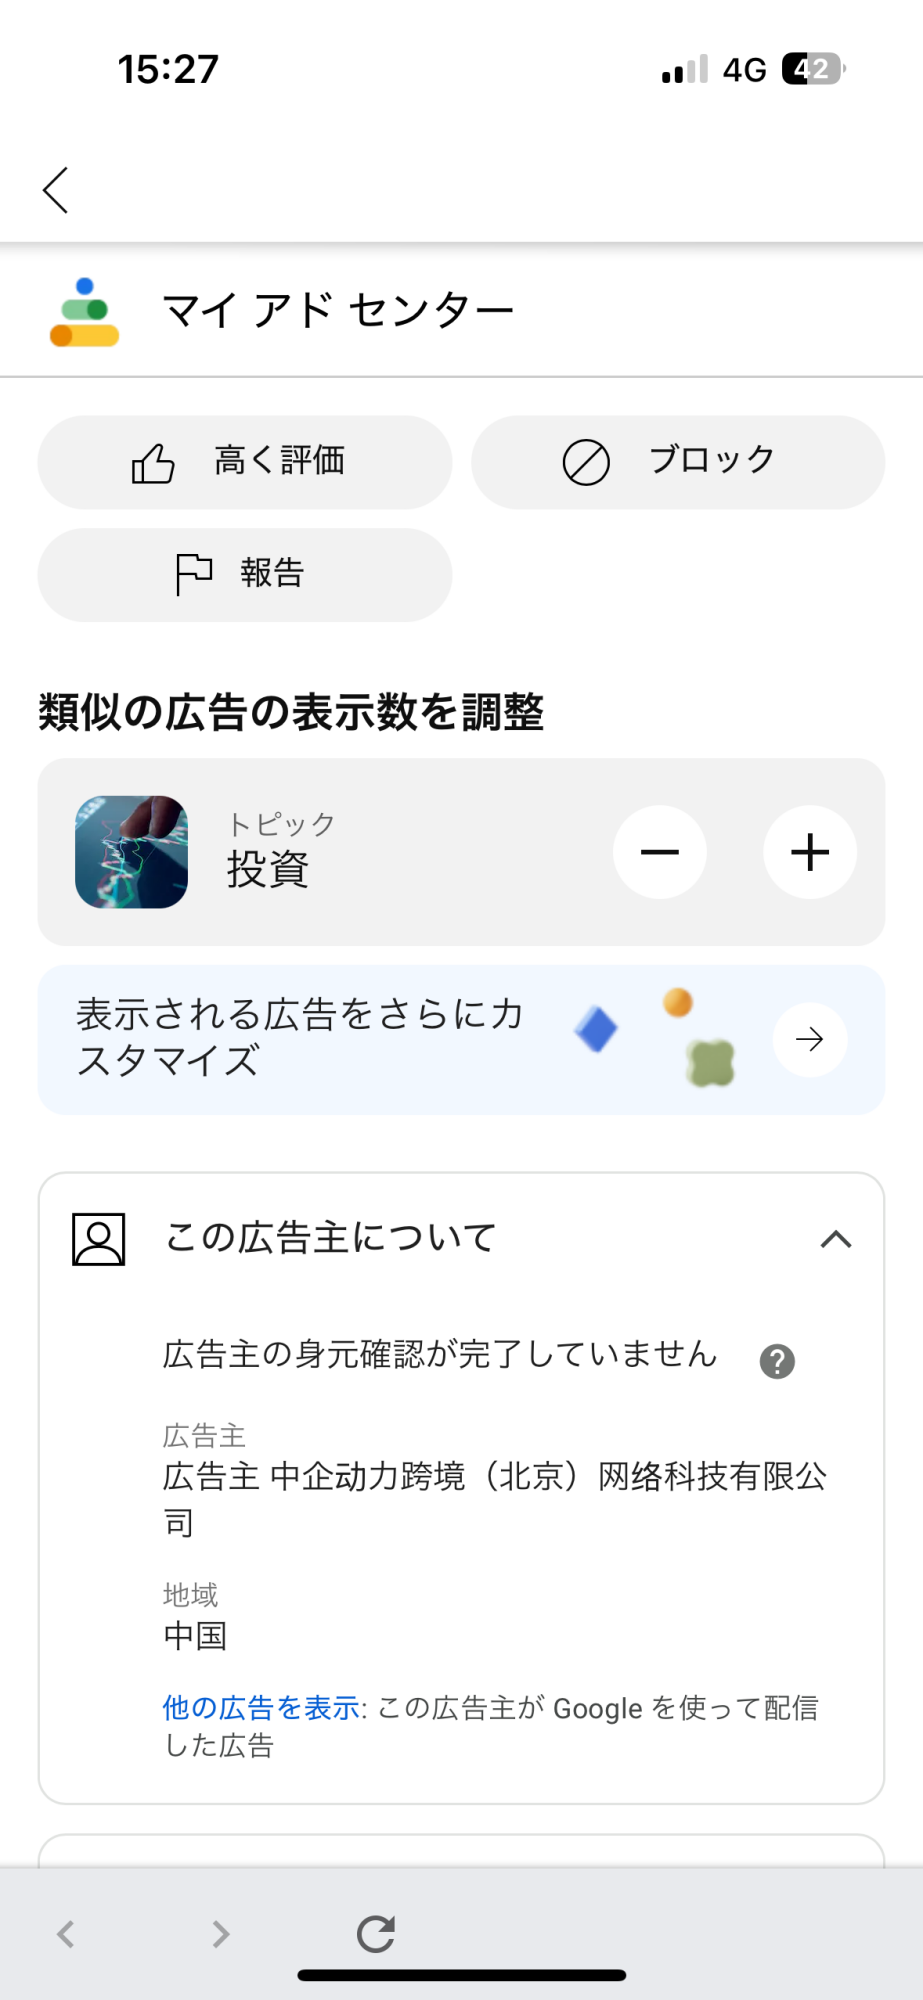Tap the My Ad Center logo
Viewport: 923px width, 2000px height.
85,312
